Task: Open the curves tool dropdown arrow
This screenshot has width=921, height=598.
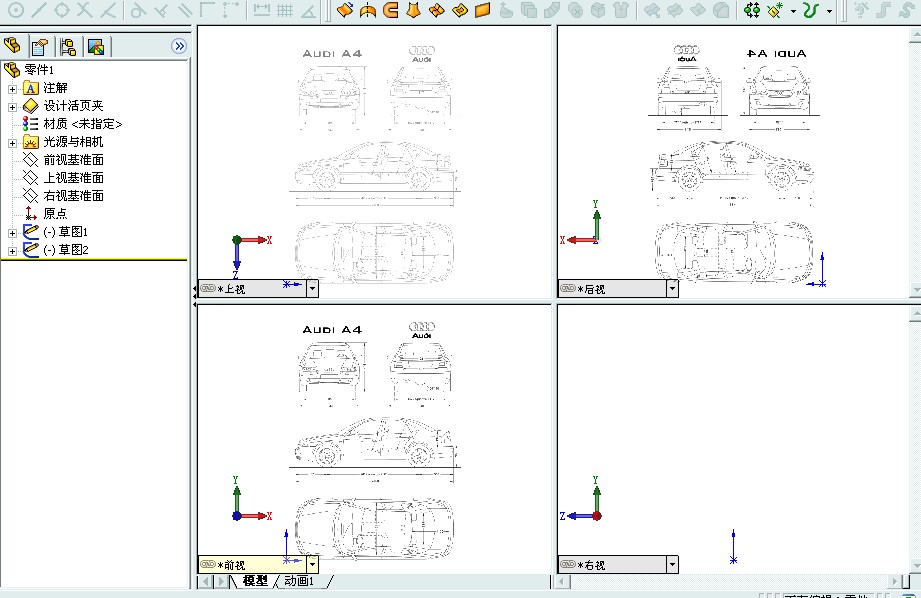Action: pos(829,11)
